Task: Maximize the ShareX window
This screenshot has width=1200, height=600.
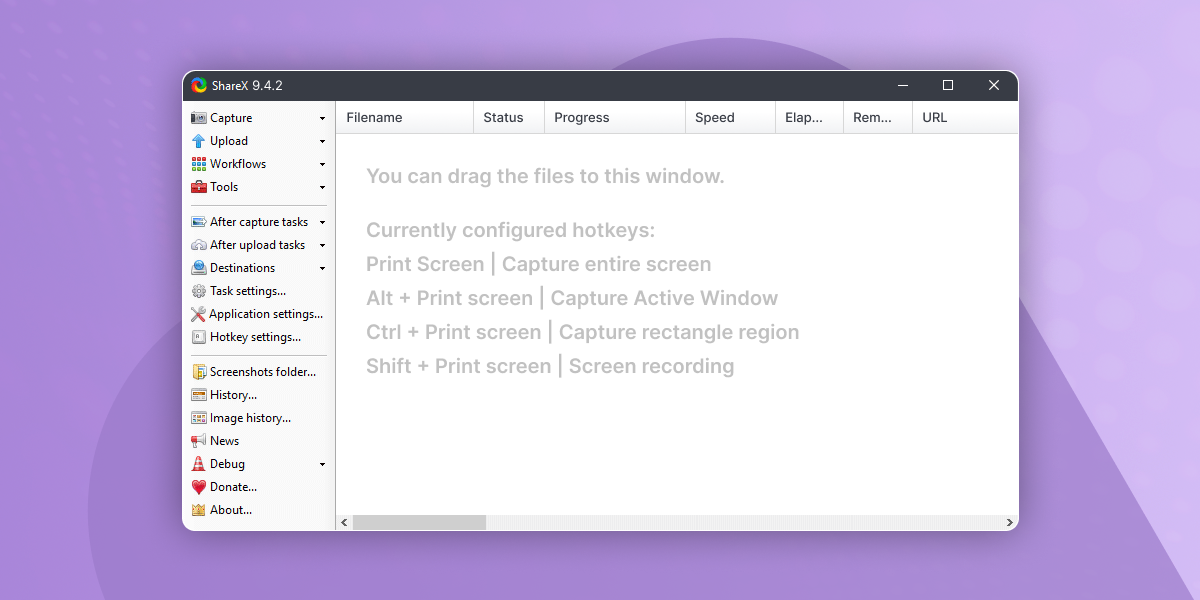Action: coord(948,85)
